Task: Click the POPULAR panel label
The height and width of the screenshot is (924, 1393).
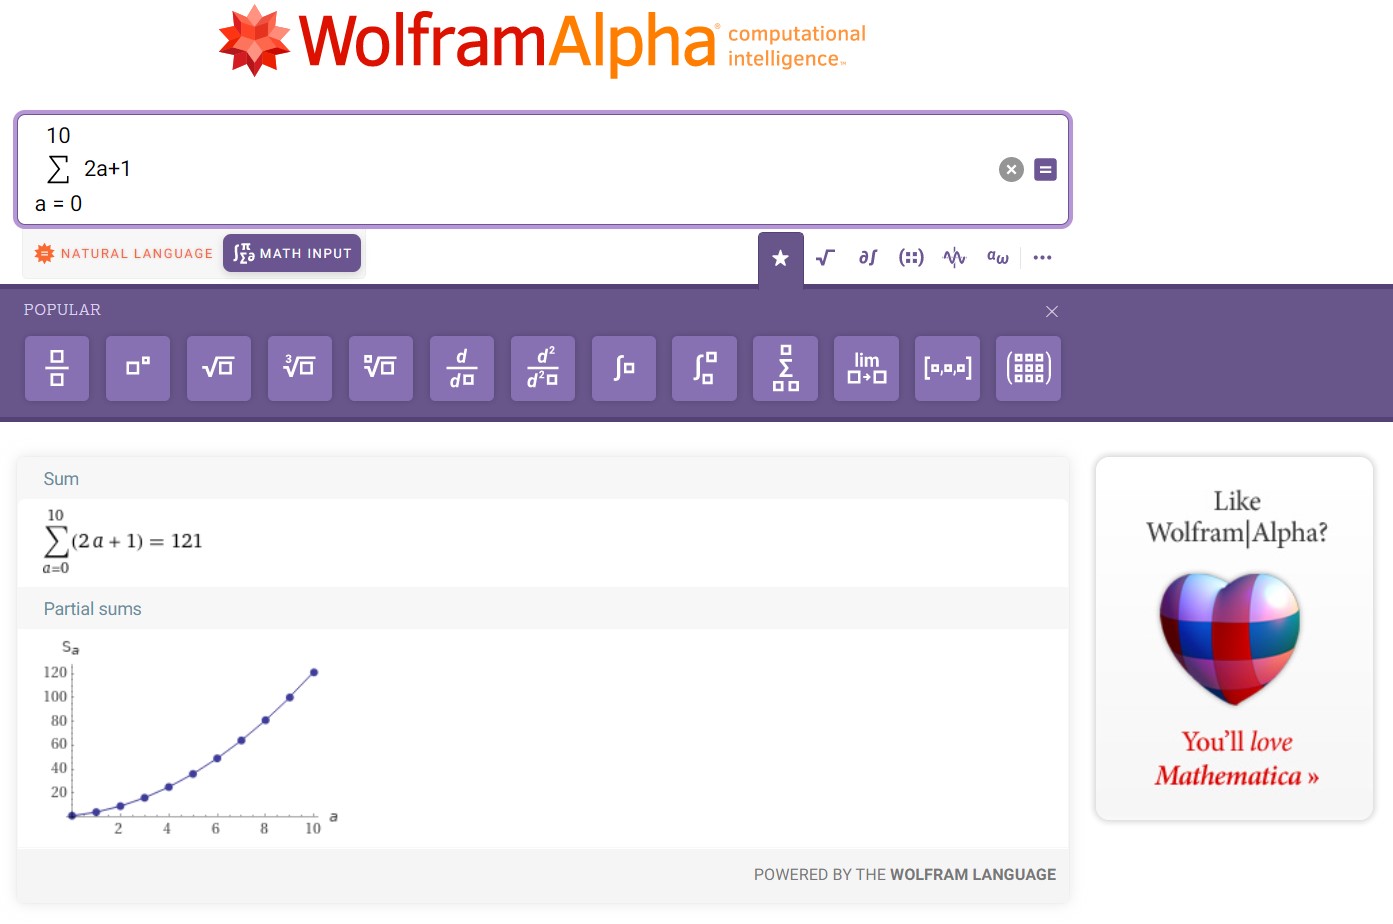Action: 62,310
